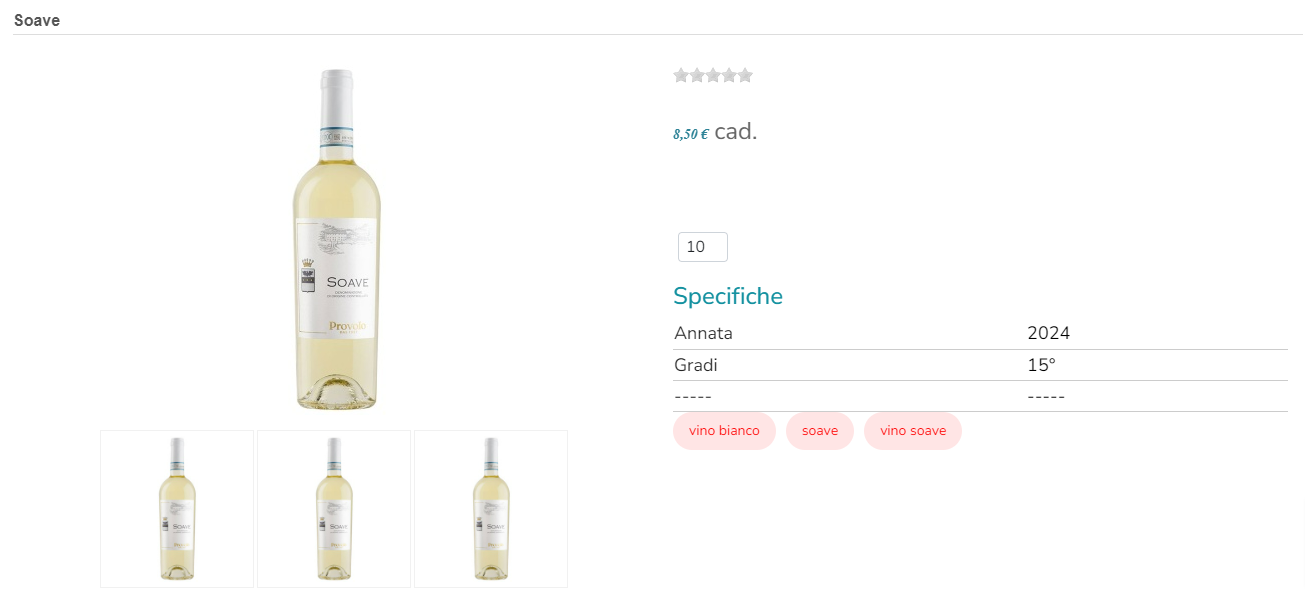Give a three-star rating
1305x614 pixels.
713,75
